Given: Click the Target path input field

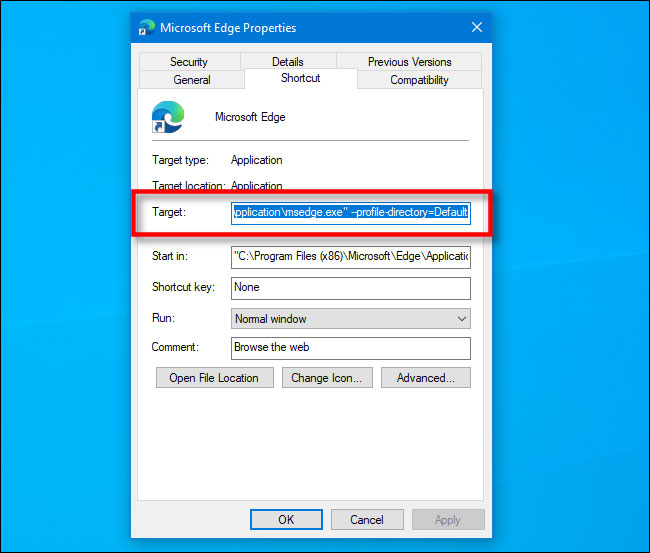Looking at the screenshot, I should [351, 213].
